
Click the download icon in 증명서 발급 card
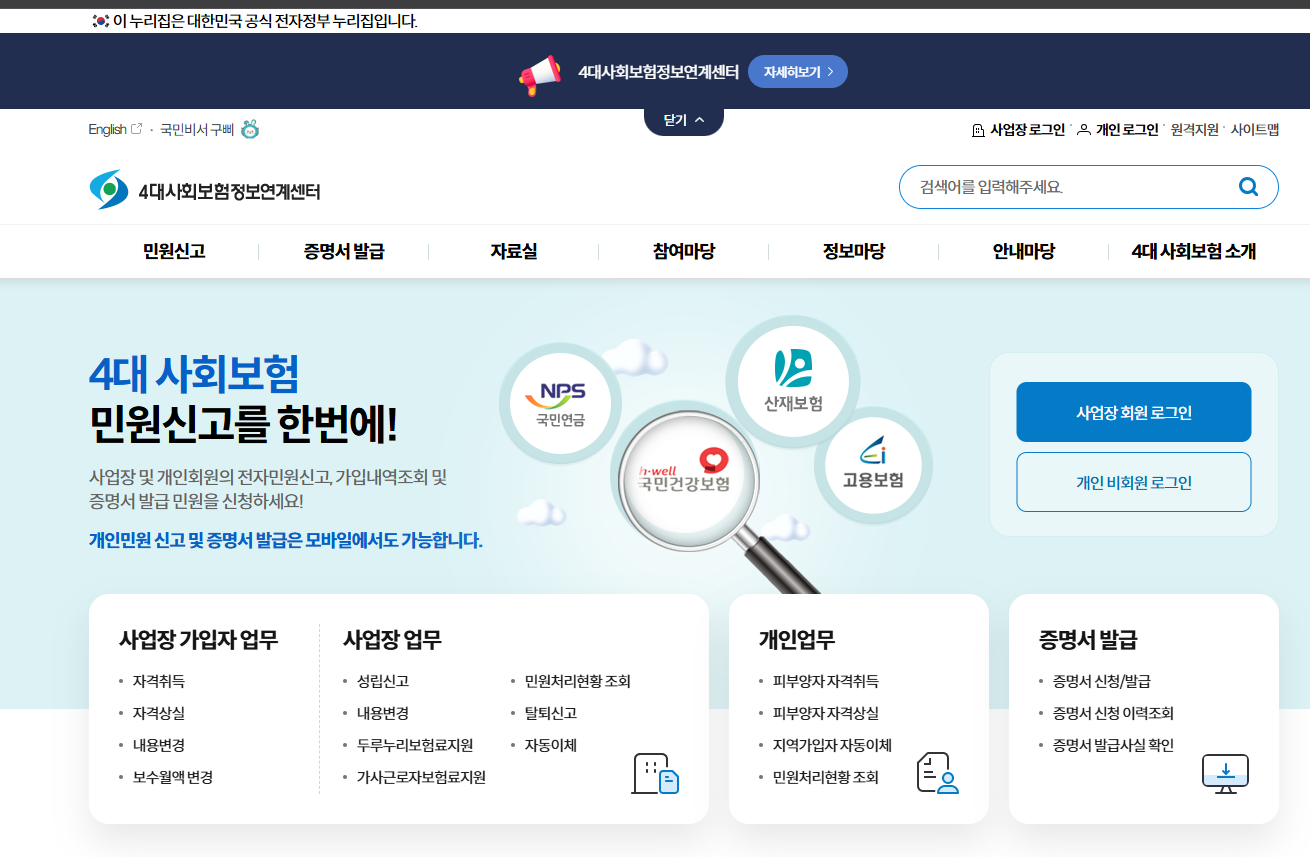pos(1224,772)
